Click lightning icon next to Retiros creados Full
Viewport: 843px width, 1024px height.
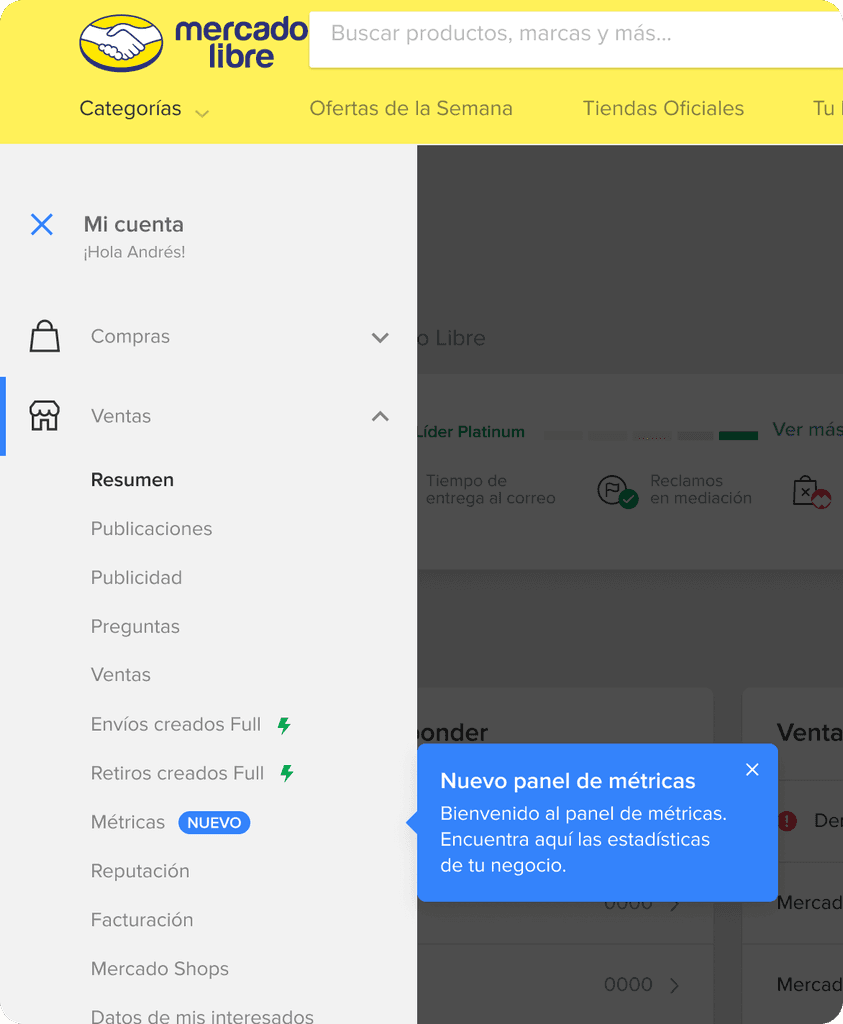click(x=287, y=773)
